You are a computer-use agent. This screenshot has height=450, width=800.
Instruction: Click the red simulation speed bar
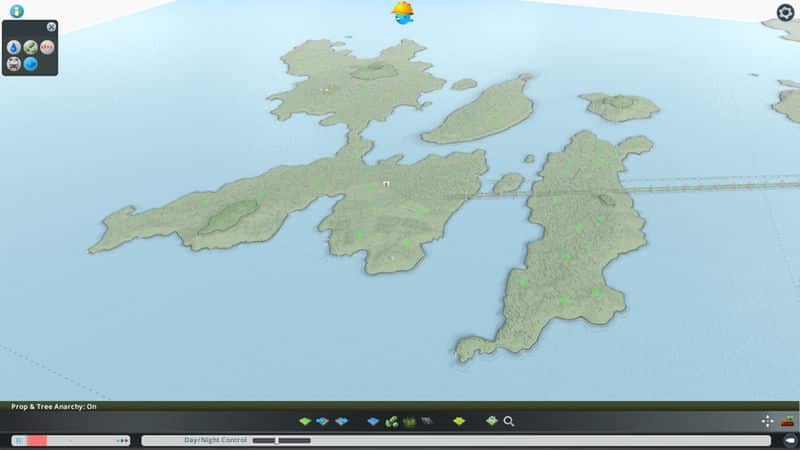click(x=37, y=440)
